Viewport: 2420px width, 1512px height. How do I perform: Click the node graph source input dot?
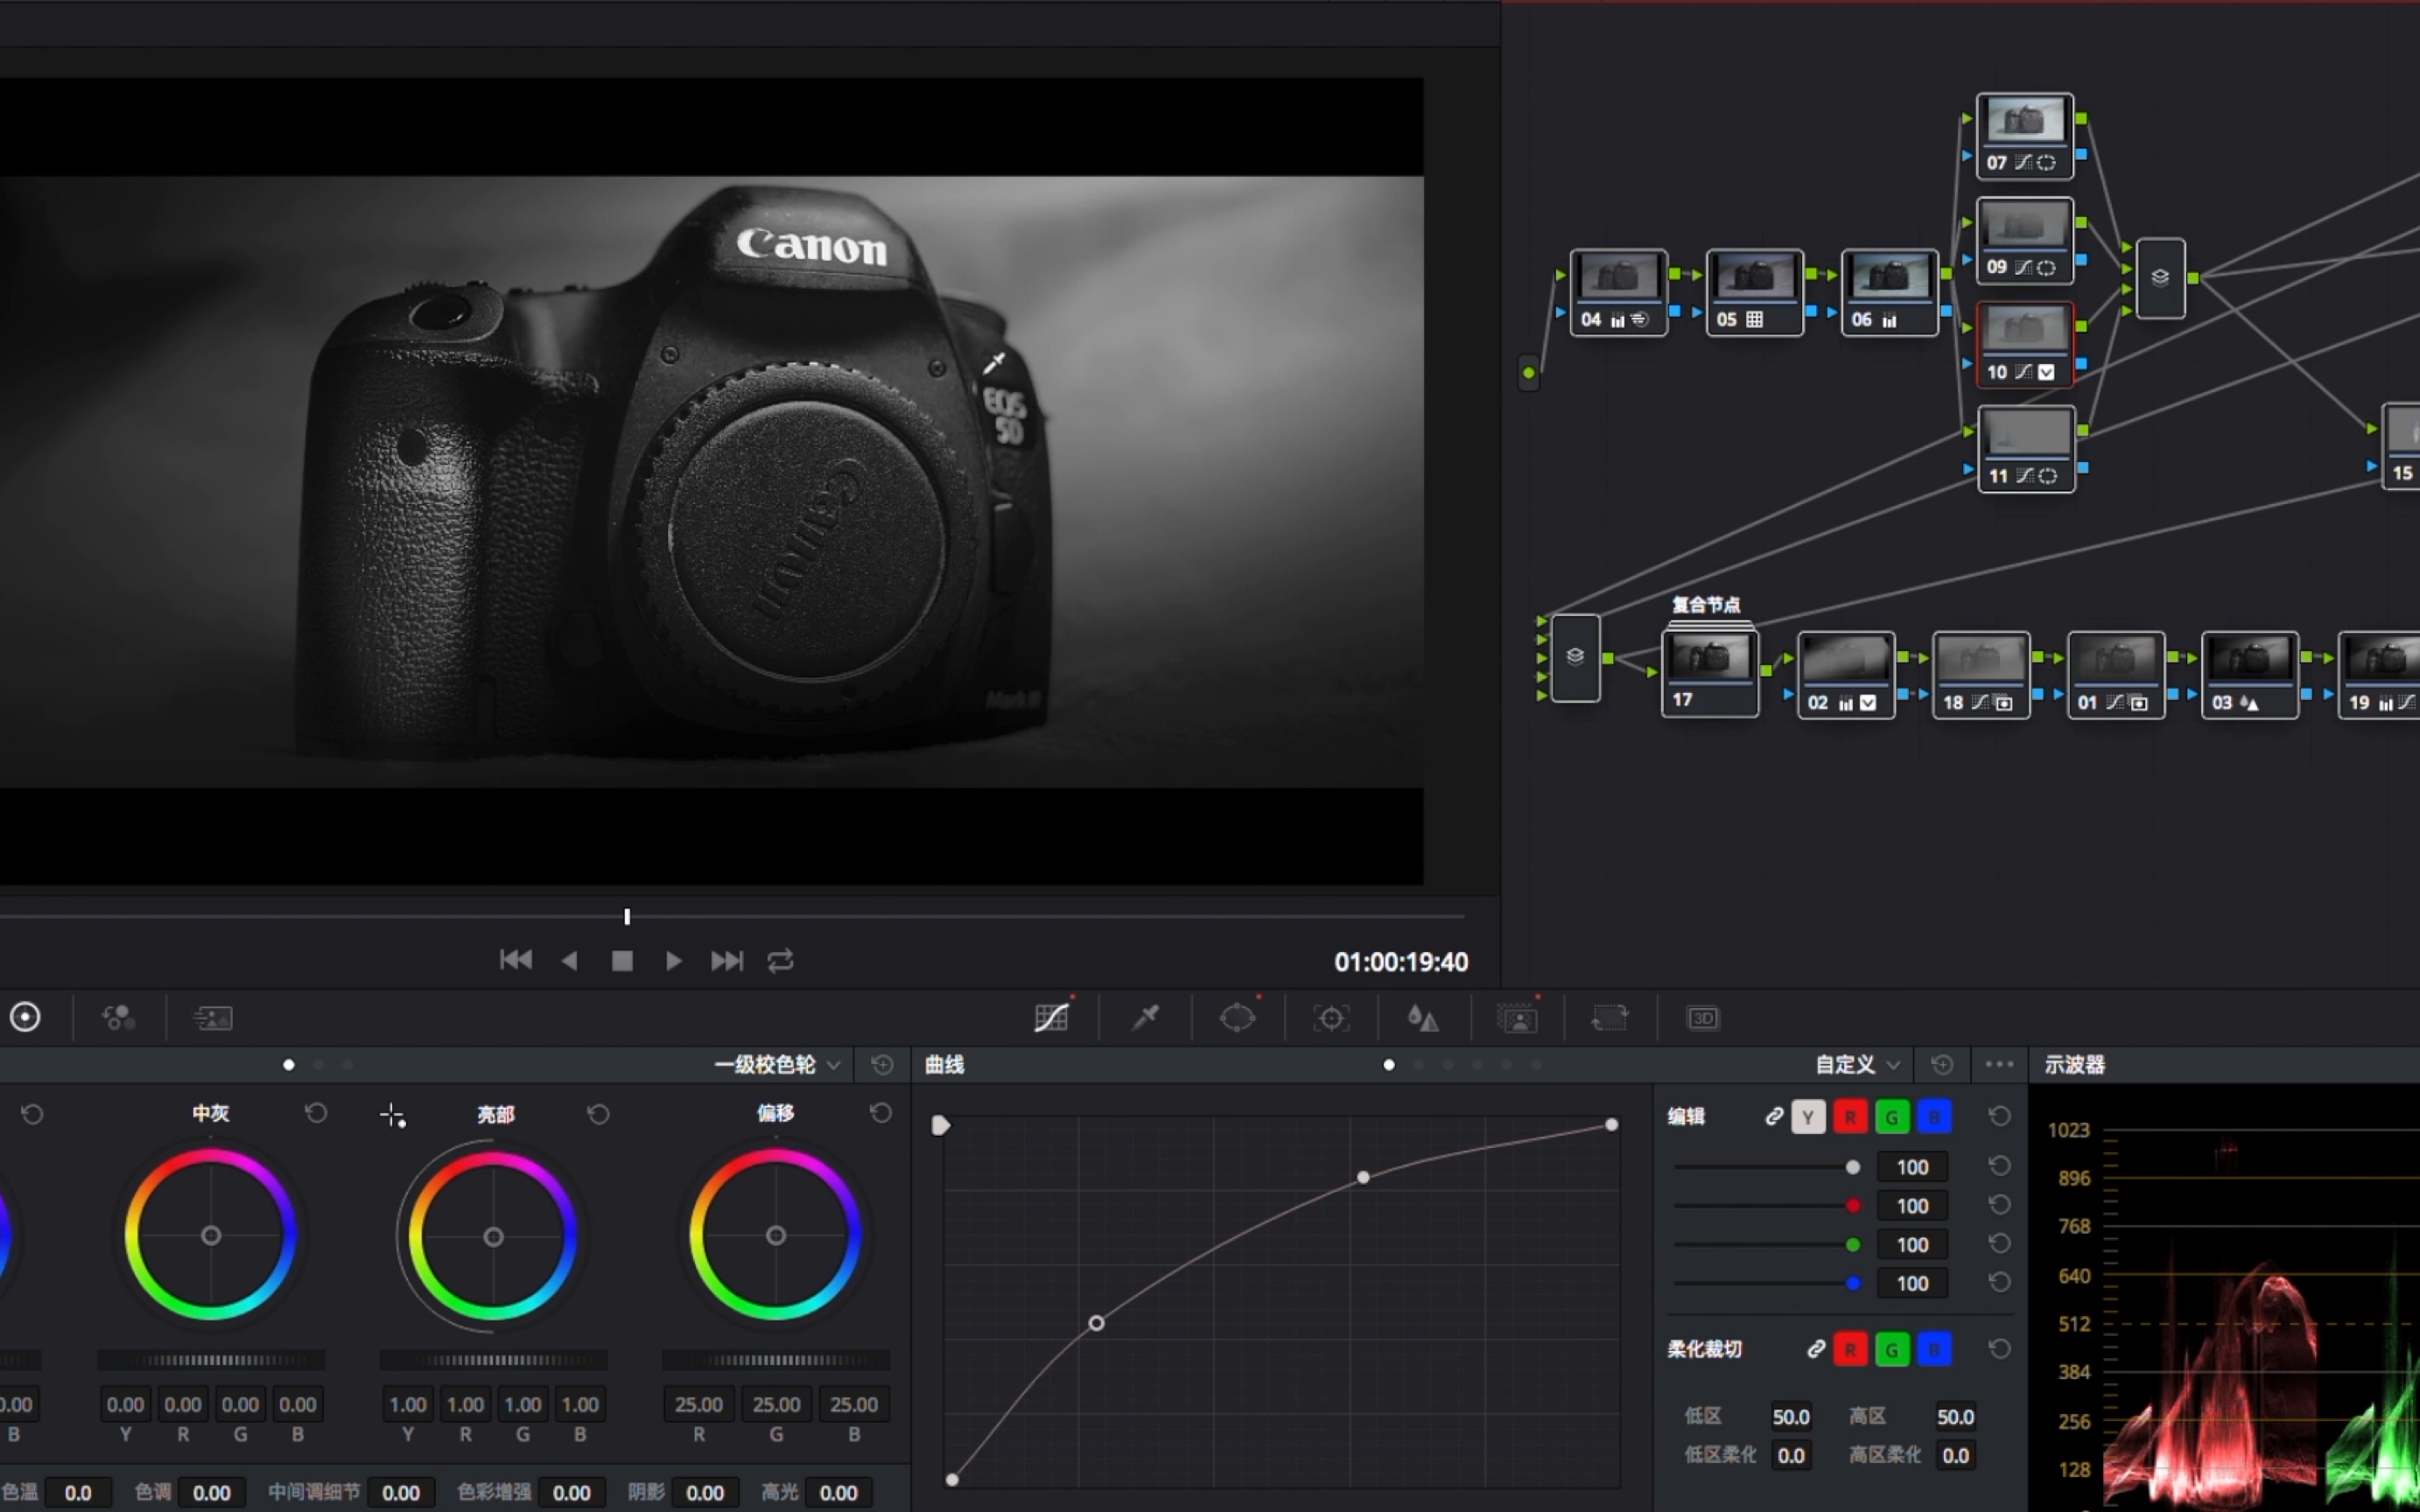pos(1528,373)
